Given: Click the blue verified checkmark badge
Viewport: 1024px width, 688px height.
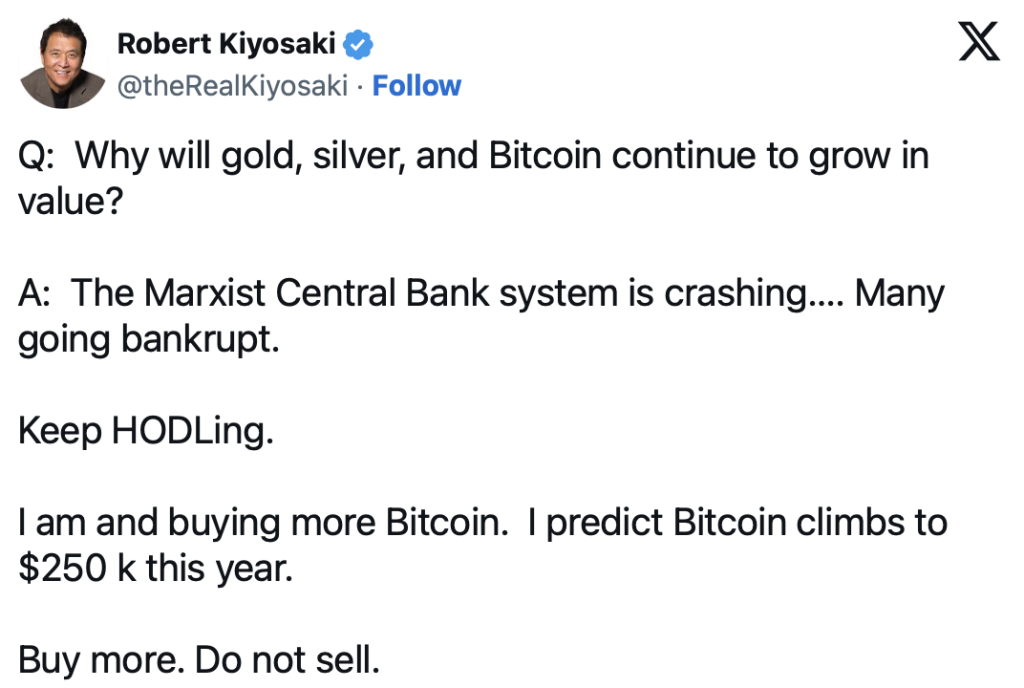Looking at the screenshot, I should pos(358,44).
